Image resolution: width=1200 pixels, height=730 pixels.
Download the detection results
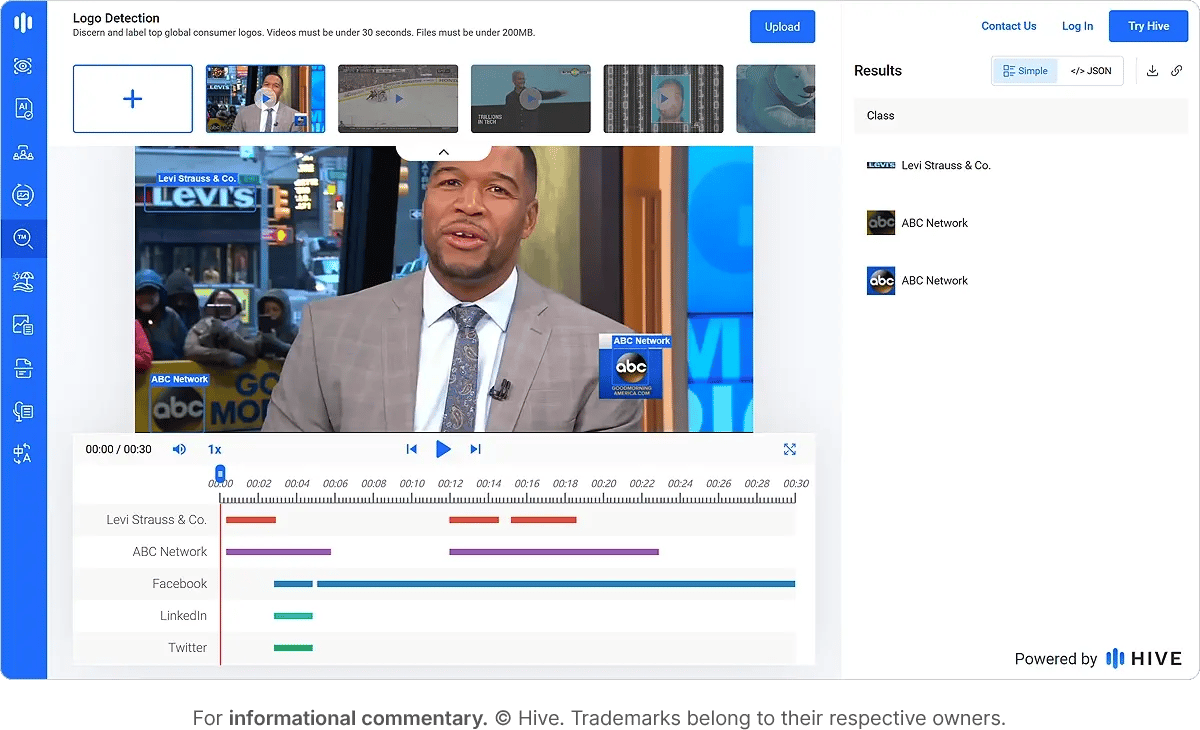[1152, 70]
